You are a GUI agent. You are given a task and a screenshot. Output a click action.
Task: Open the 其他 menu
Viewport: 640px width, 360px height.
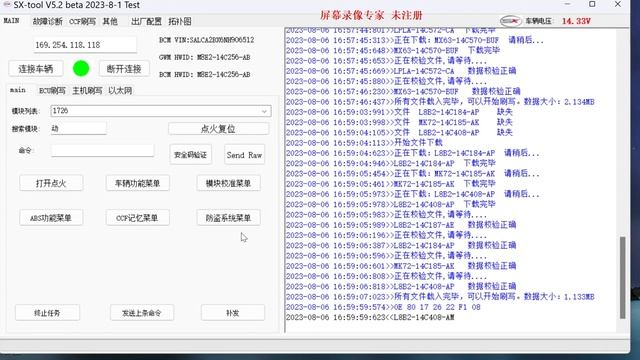click(110, 21)
